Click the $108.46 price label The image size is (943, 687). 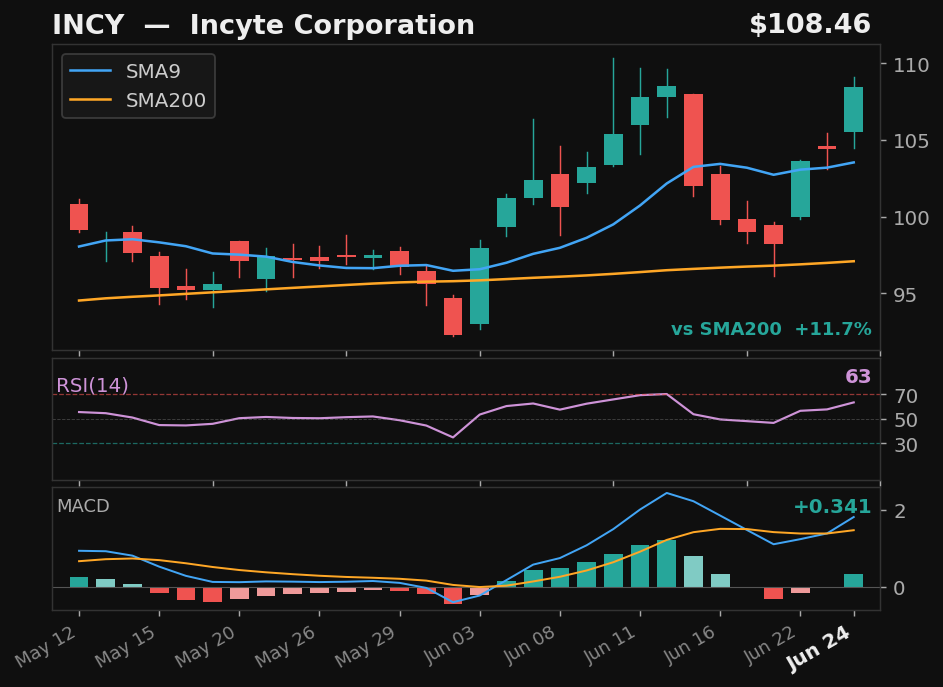pos(809,25)
